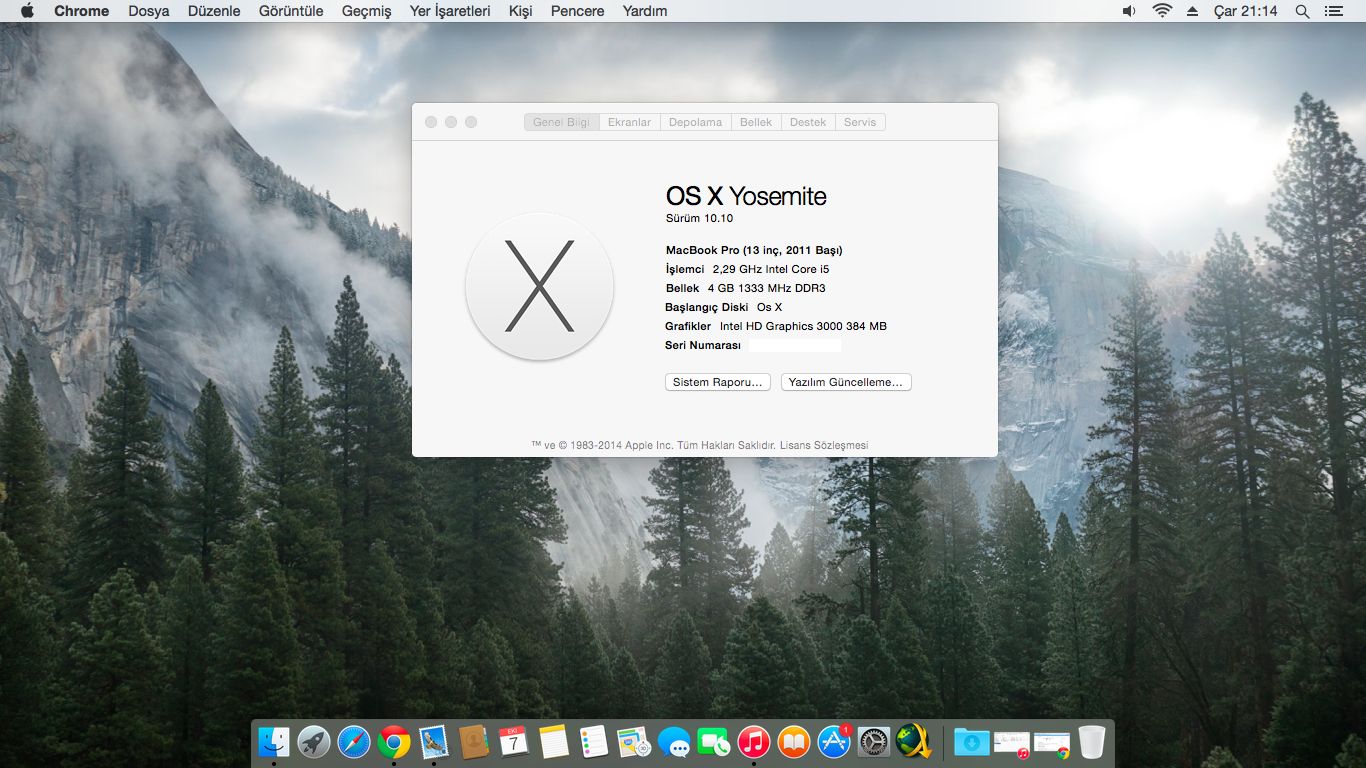Click the Sürüm 10.10 version text
The height and width of the screenshot is (768, 1366).
[x=700, y=218]
